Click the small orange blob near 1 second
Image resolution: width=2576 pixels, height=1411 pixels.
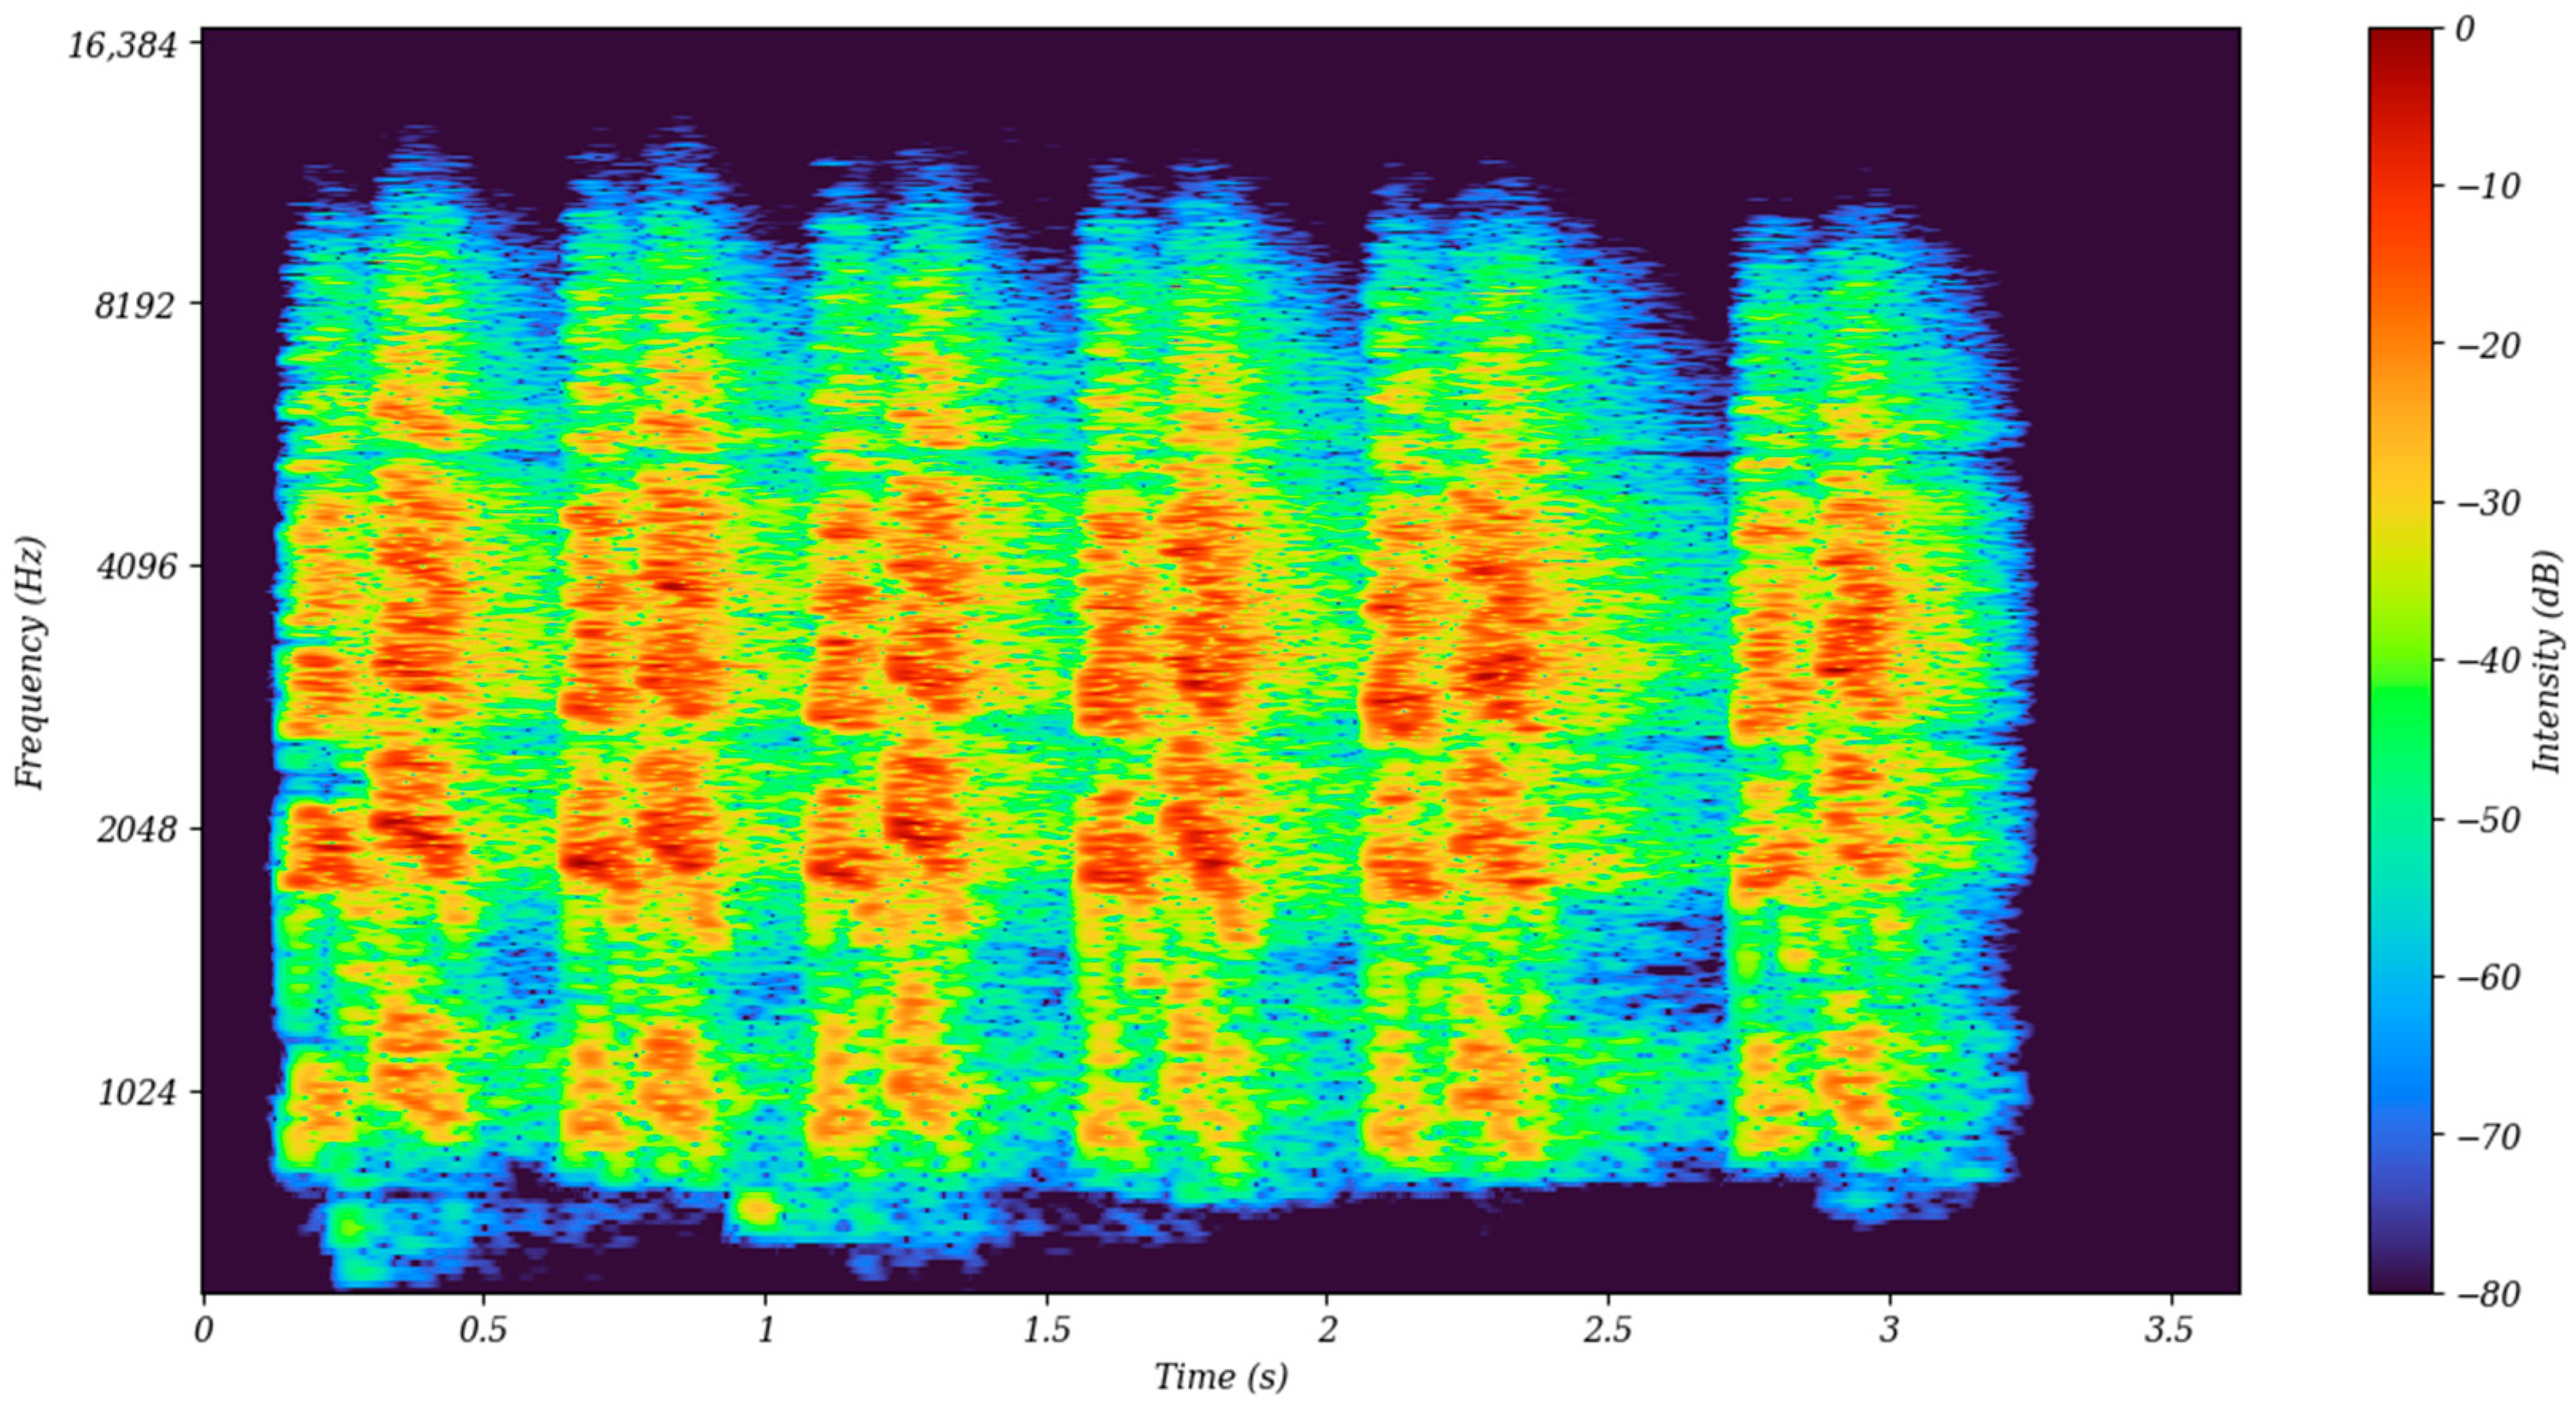click(757, 1210)
